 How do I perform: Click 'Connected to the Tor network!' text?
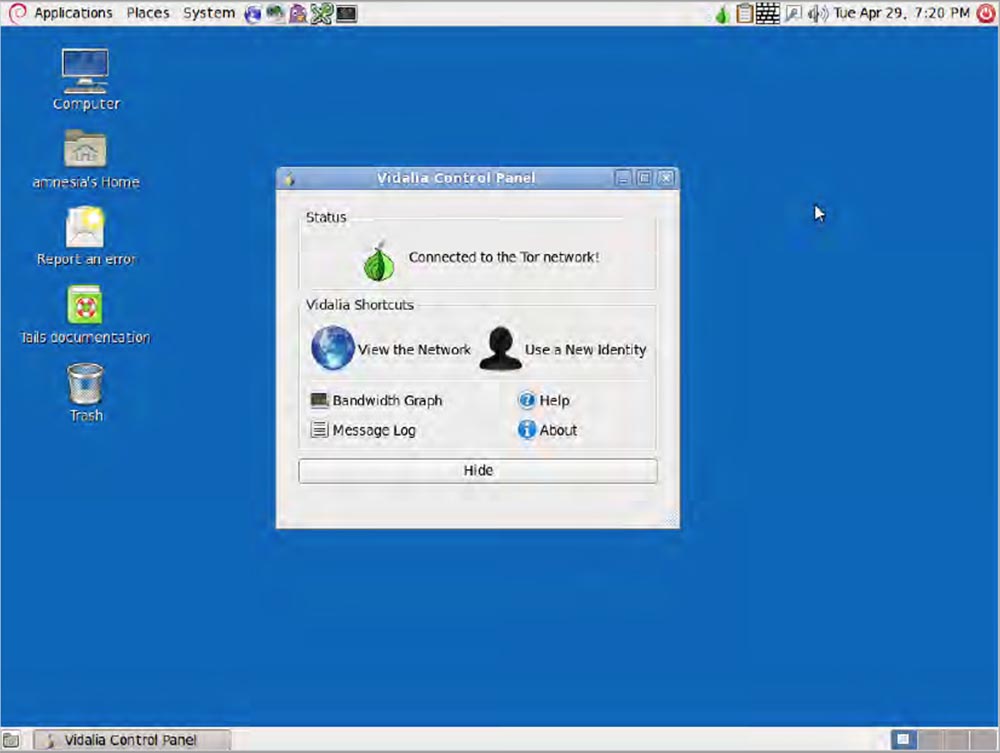504,258
